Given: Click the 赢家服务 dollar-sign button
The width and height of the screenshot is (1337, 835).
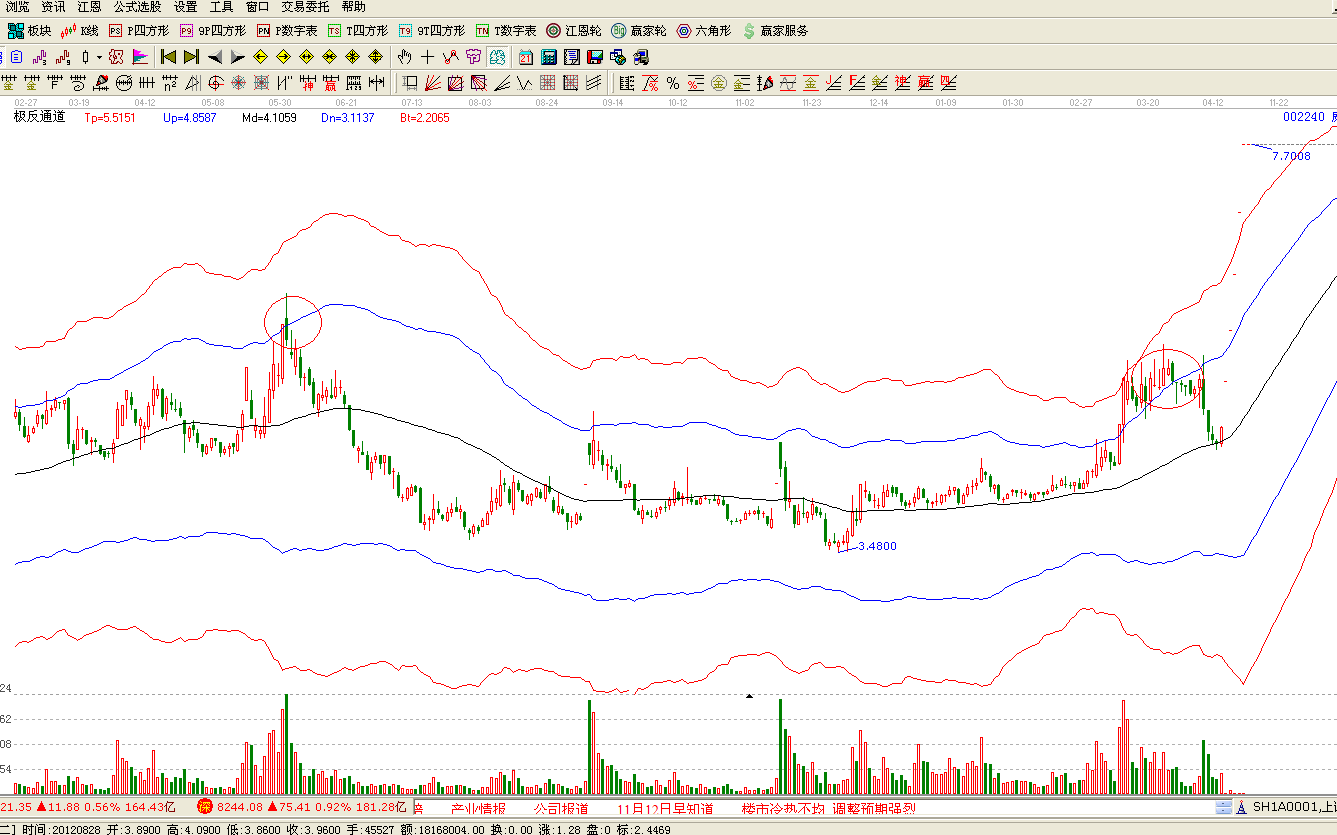Looking at the screenshot, I should 775,31.
